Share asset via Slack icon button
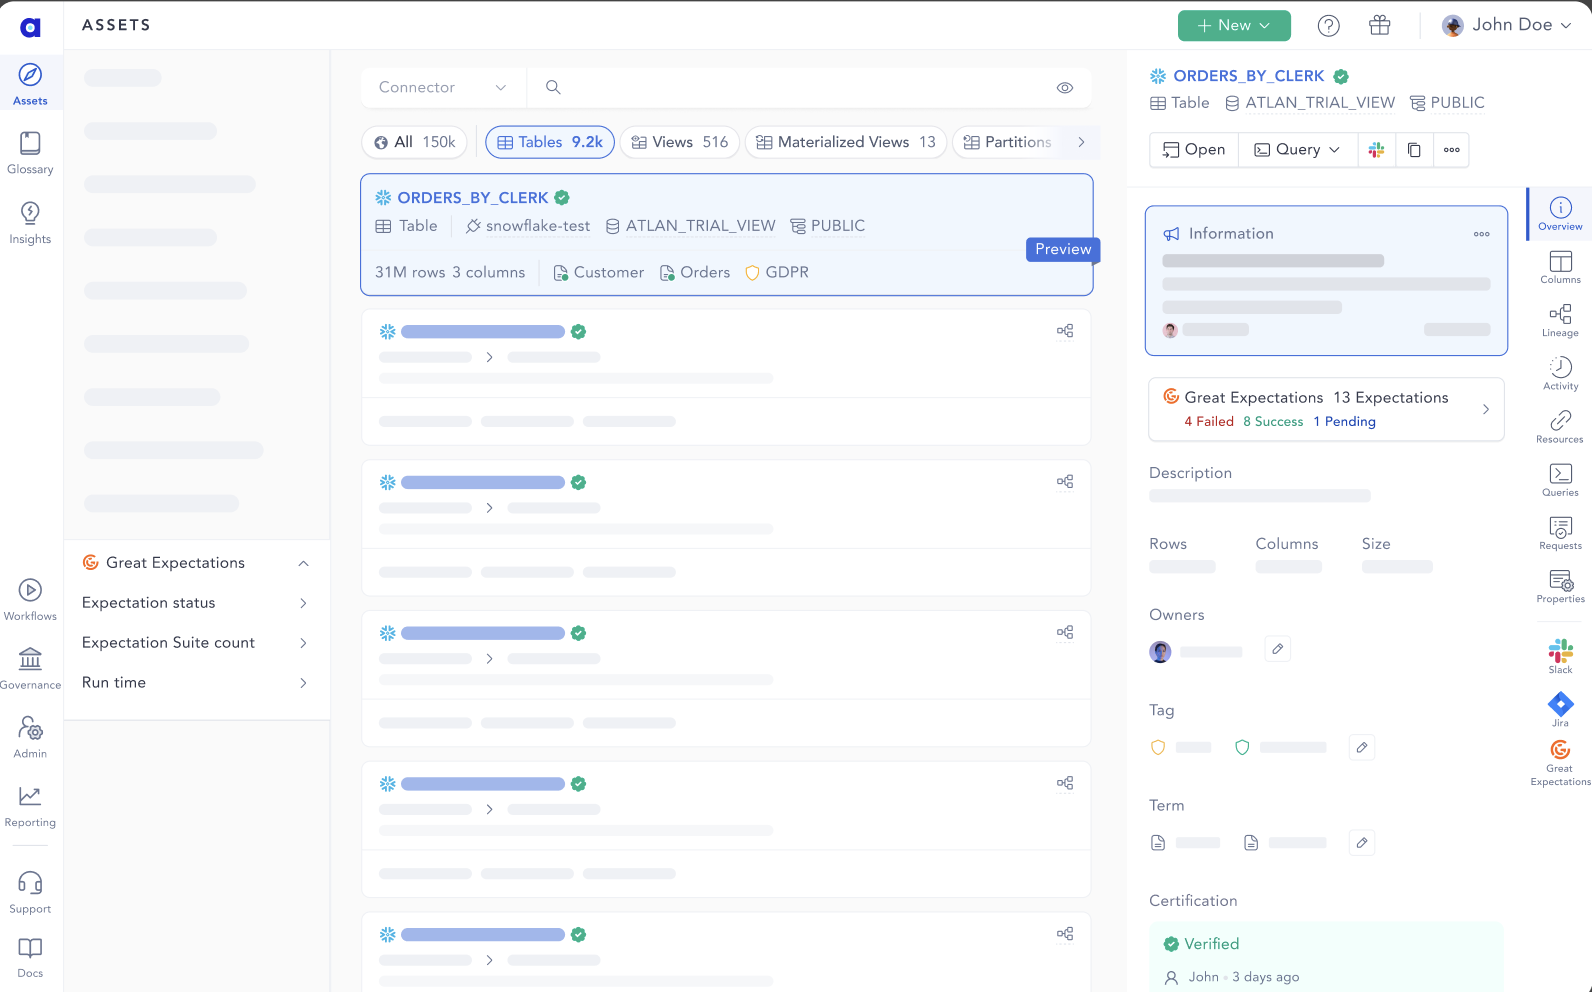The image size is (1592, 992). [x=1377, y=150]
